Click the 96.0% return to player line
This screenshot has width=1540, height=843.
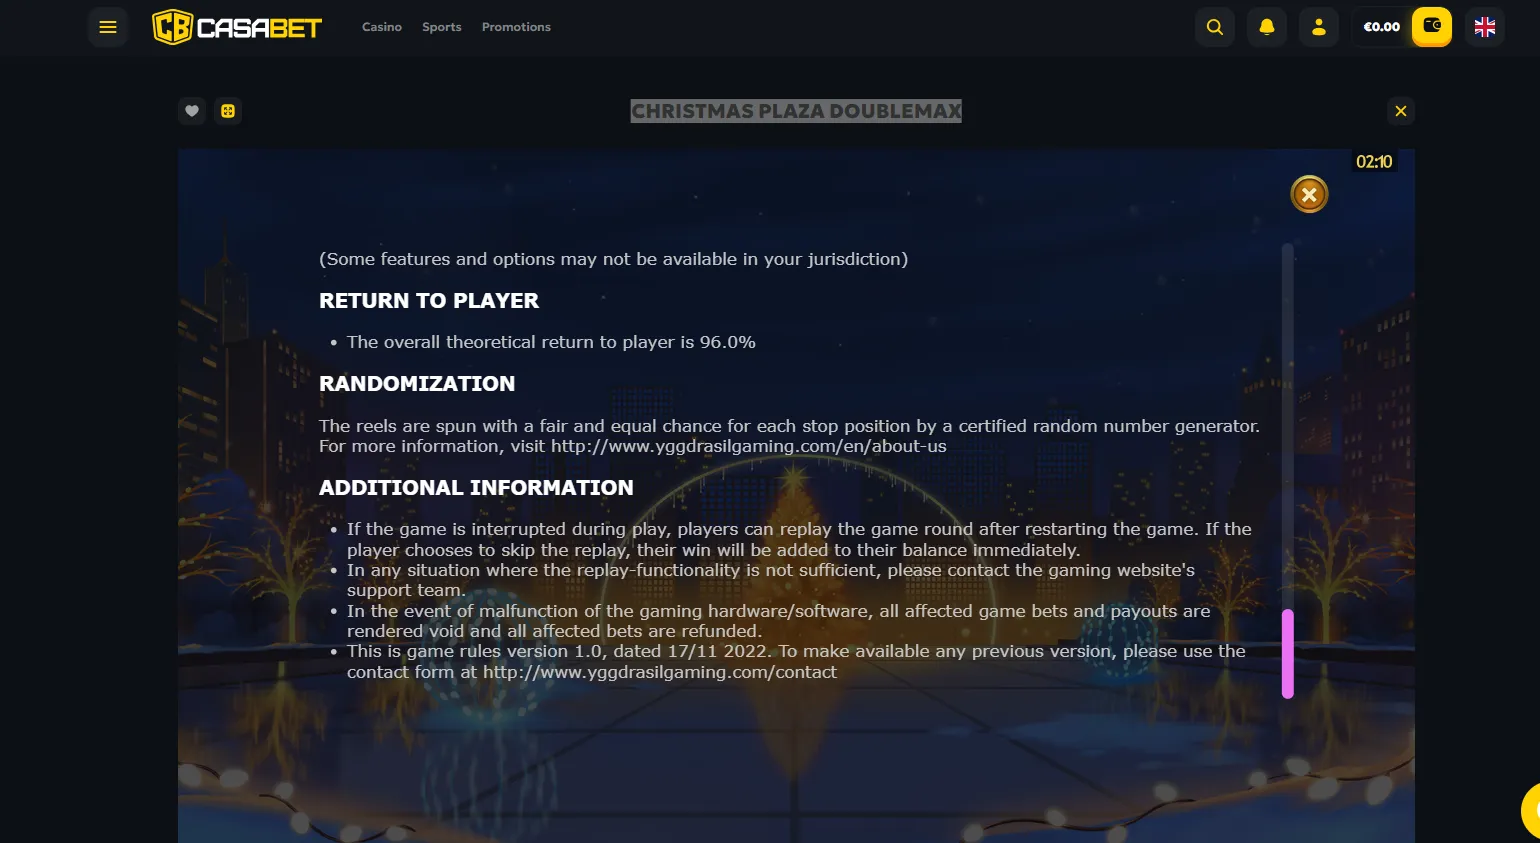551,342
